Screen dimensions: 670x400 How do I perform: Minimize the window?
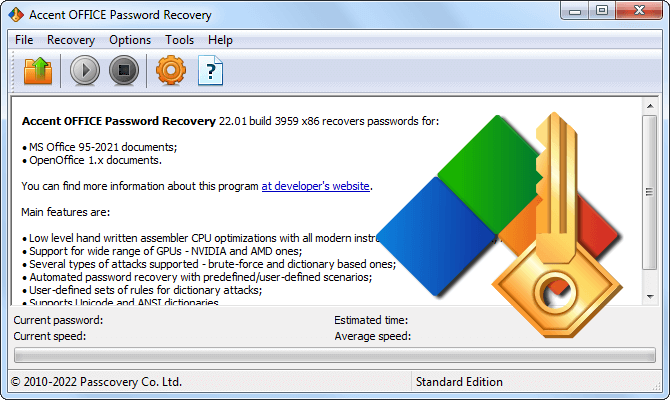click(x=575, y=11)
